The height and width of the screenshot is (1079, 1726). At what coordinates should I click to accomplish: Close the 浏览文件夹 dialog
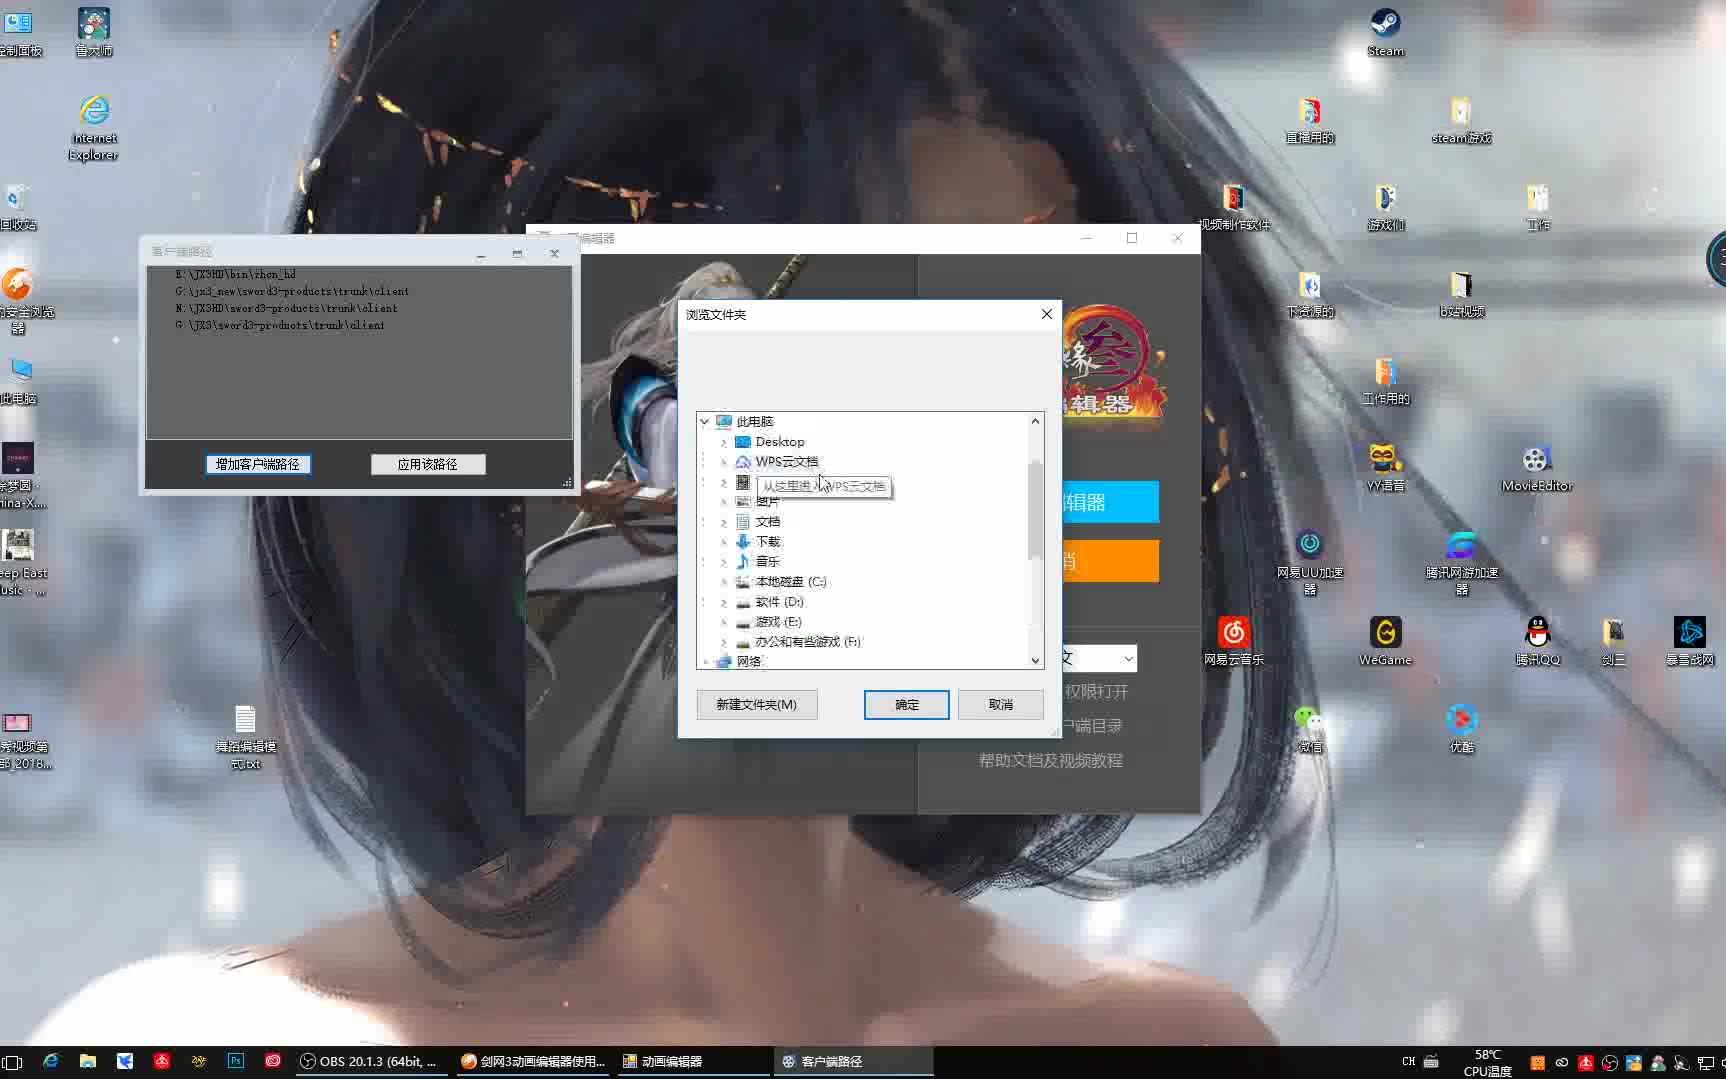(x=1046, y=314)
